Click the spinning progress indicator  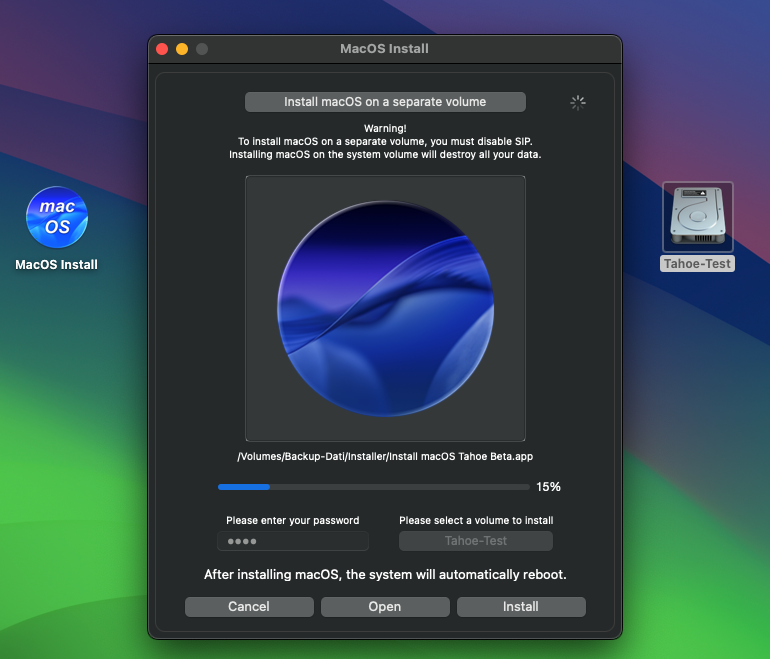[578, 103]
